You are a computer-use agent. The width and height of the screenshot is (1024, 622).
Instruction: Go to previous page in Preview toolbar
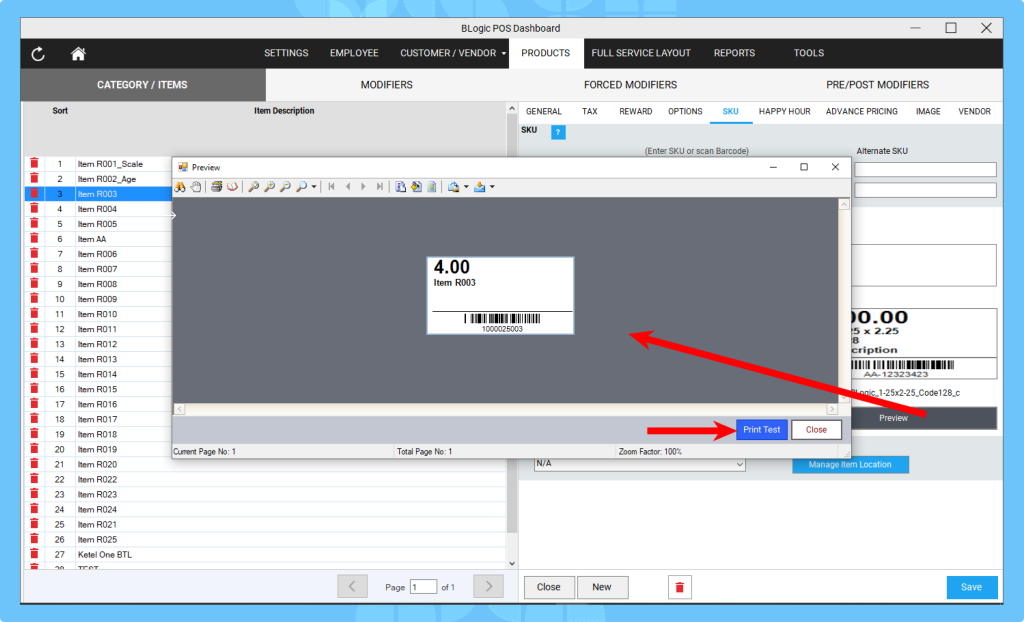(347, 187)
